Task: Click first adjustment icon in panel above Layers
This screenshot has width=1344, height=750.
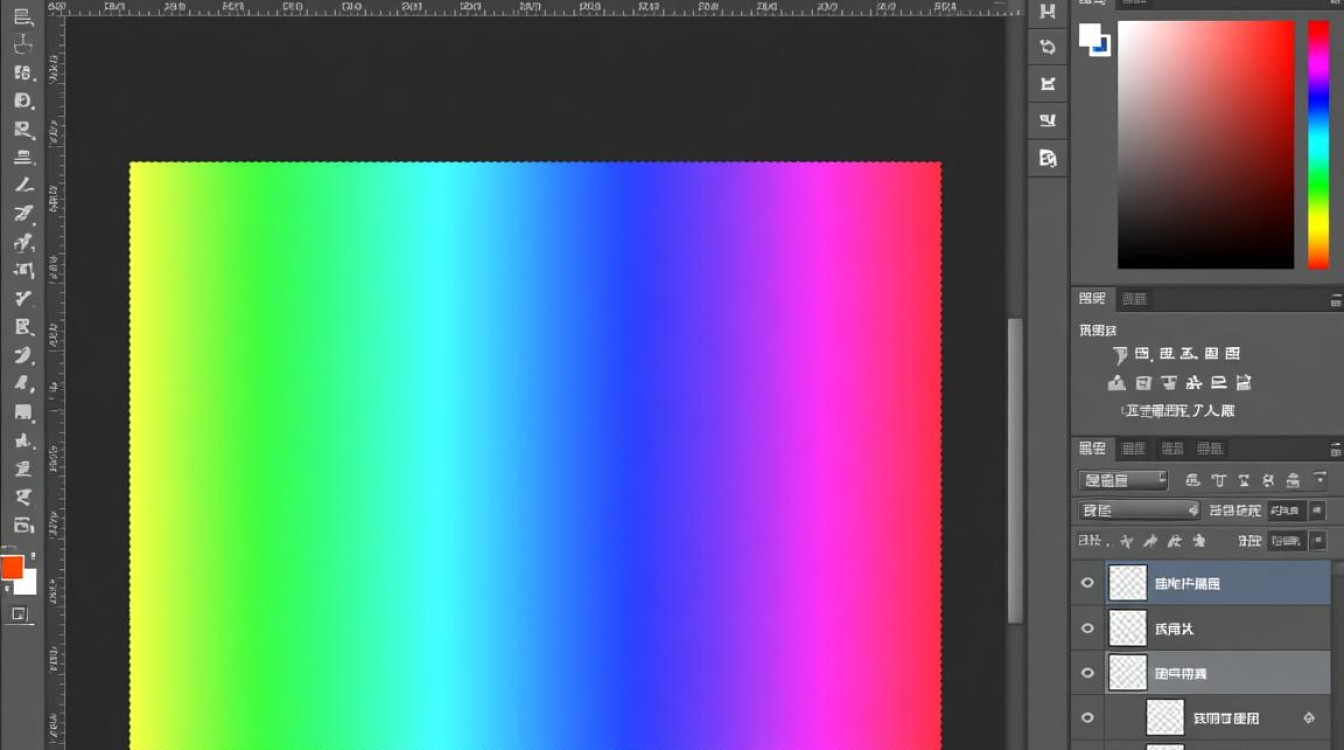Action: click(1119, 354)
